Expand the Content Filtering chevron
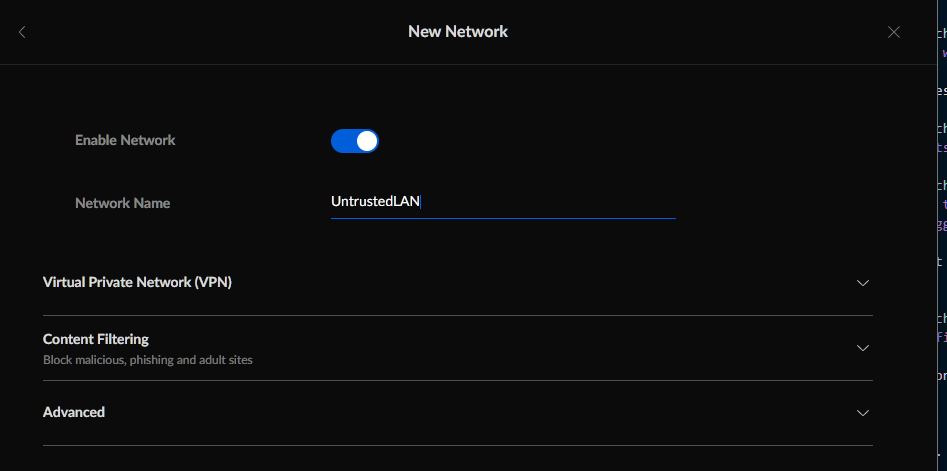 (863, 348)
